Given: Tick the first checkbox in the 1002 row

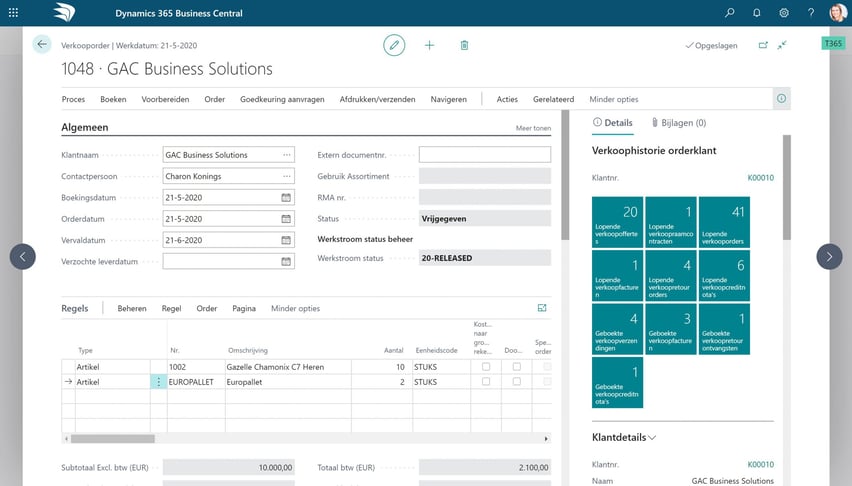Looking at the screenshot, I should (486, 367).
